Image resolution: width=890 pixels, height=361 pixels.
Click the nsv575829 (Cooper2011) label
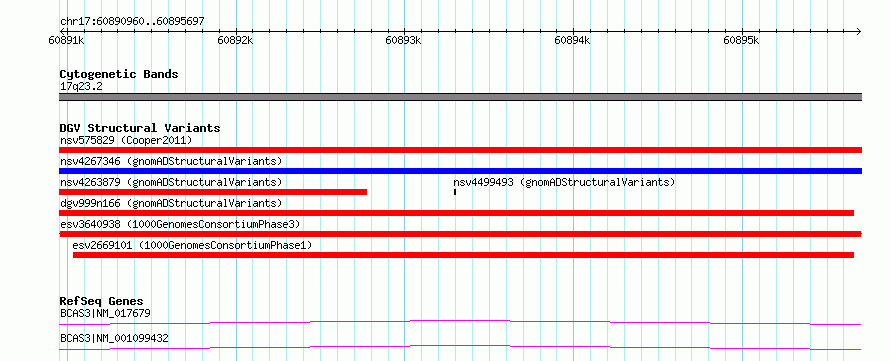click(x=126, y=140)
